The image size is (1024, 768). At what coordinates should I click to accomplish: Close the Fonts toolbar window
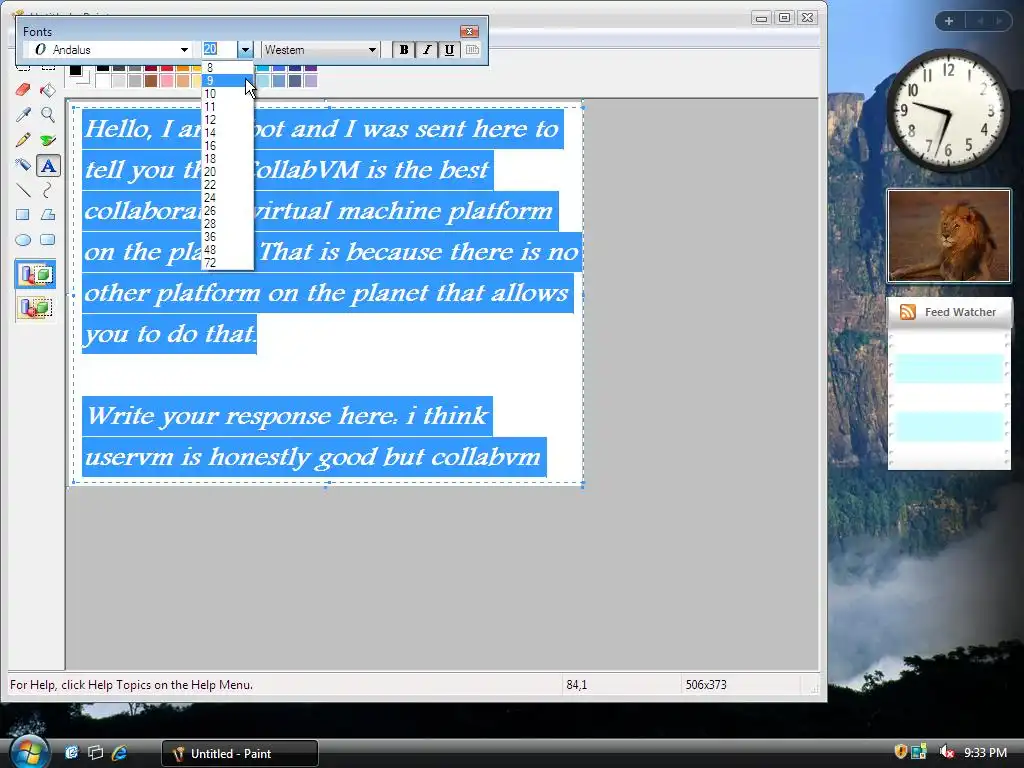pos(469,31)
